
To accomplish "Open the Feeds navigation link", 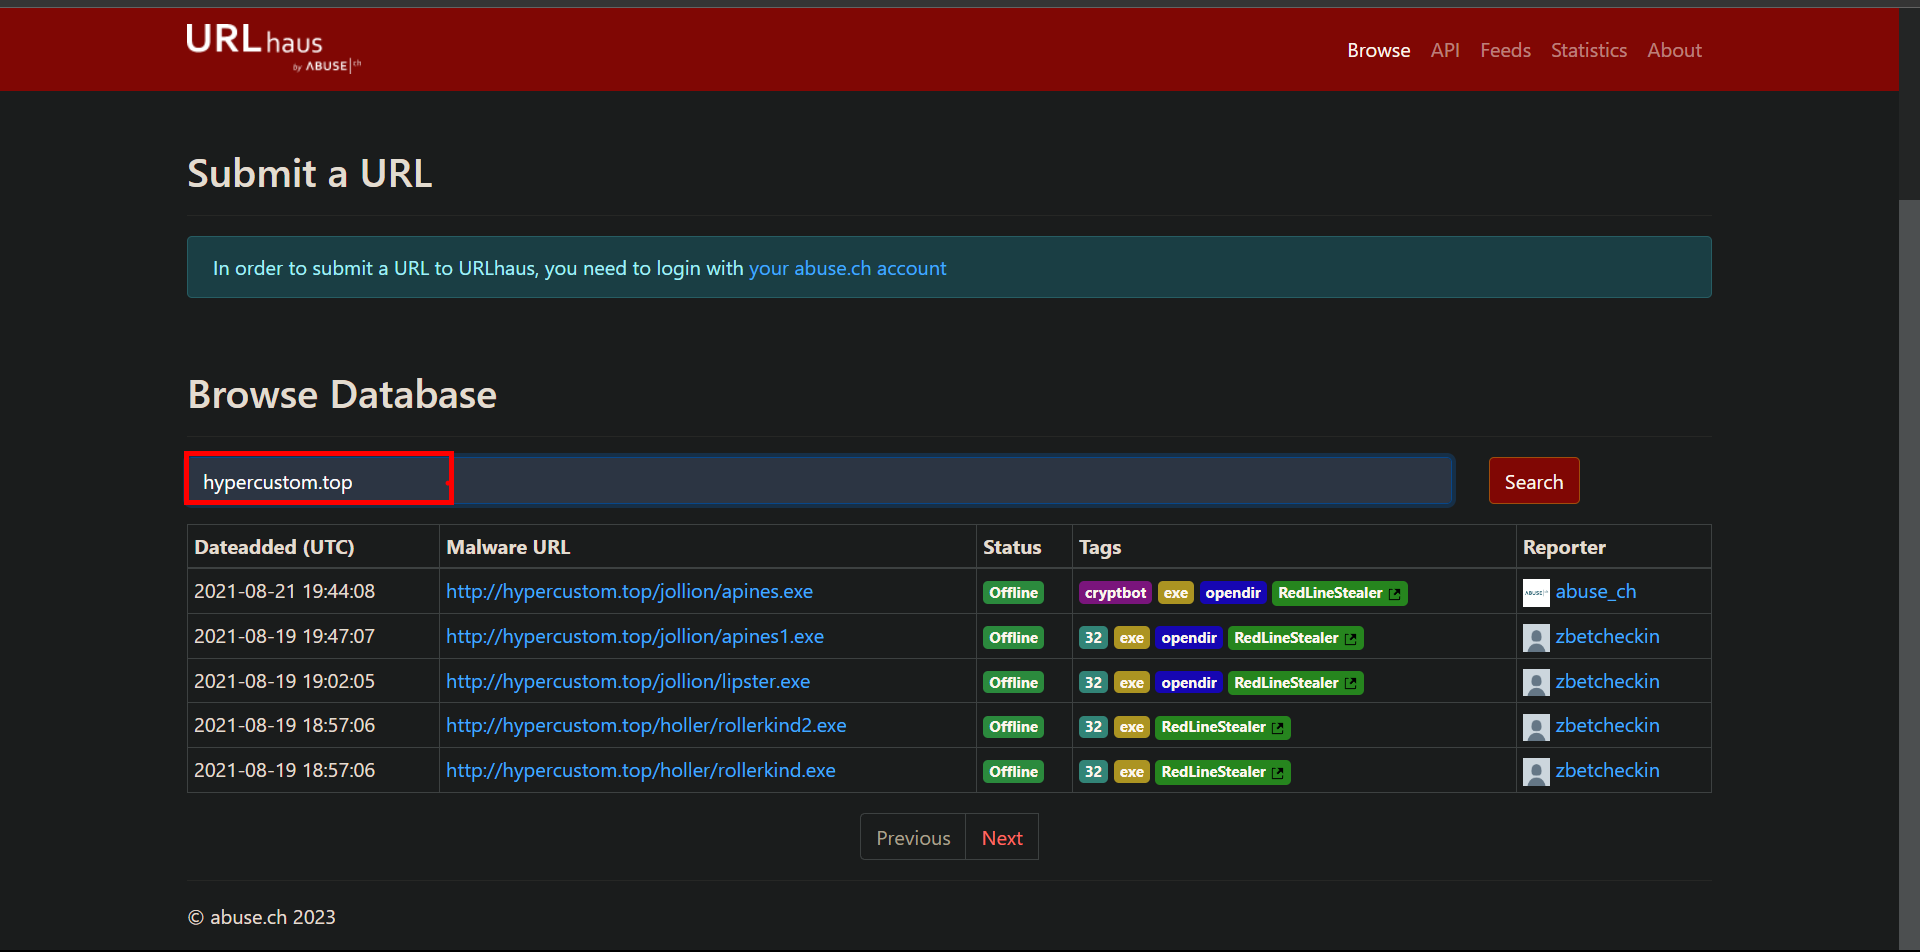I will tap(1504, 50).
